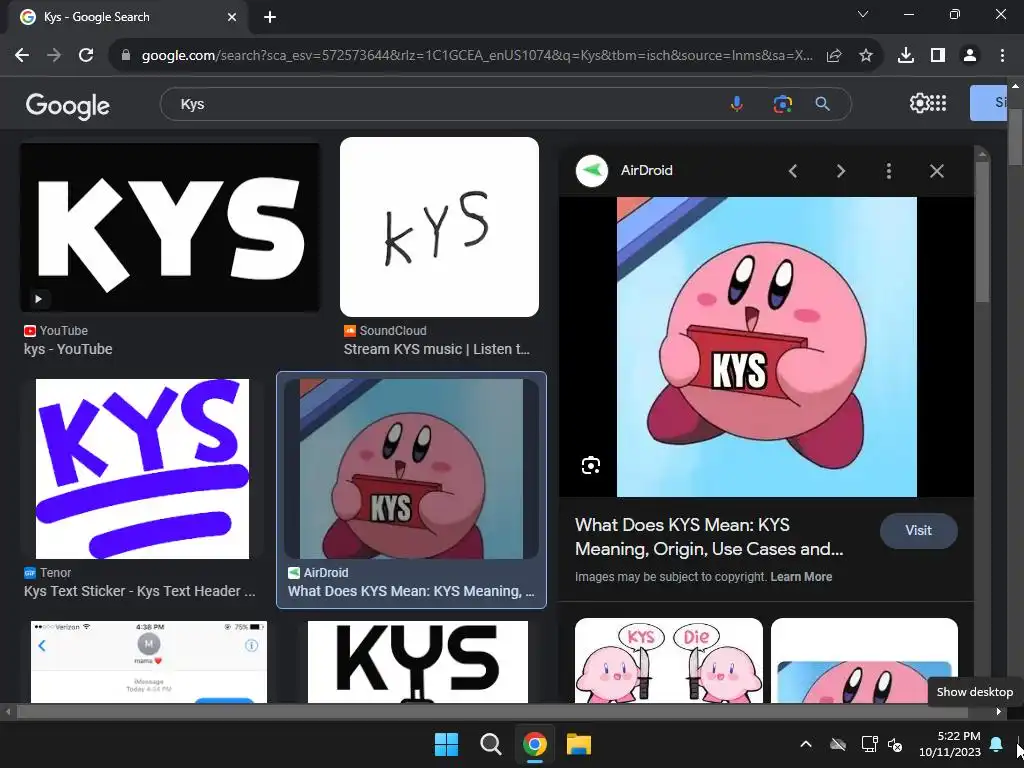Open the Windows Start menu
Image resolution: width=1024 pixels, height=768 pixels.
tap(447, 744)
